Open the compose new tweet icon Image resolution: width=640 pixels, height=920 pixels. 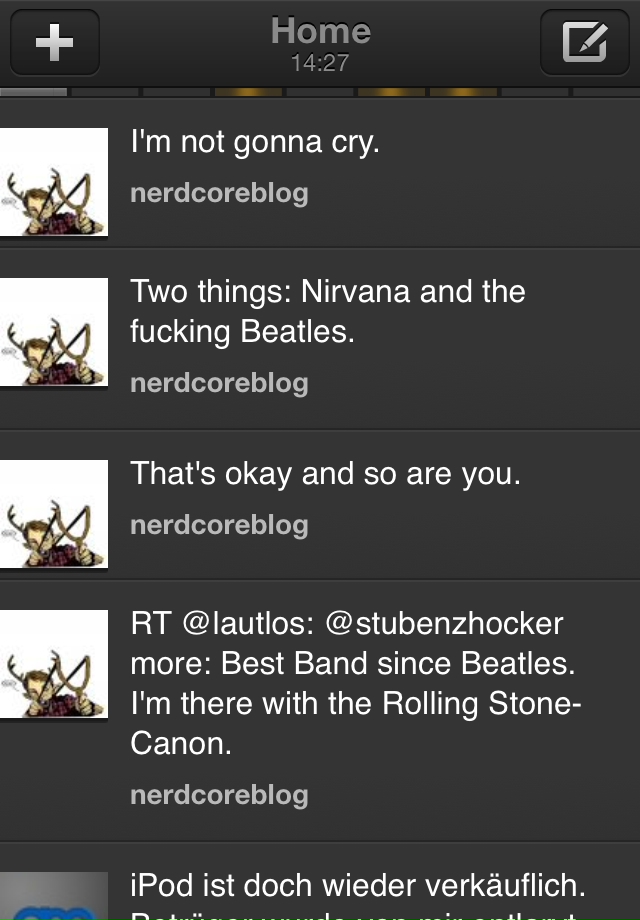click(584, 42)
